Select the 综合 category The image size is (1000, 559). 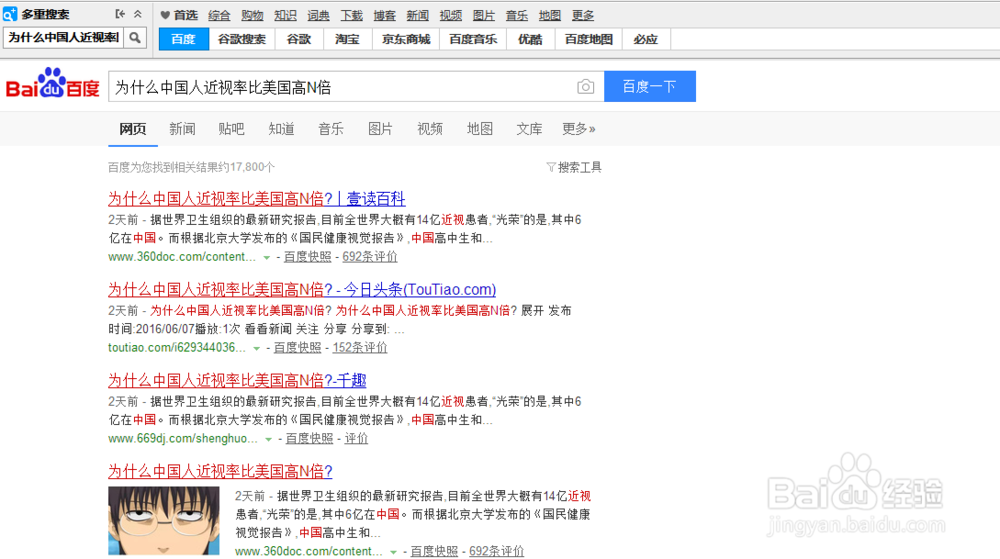pyautogui.click(x=219, y=15)
